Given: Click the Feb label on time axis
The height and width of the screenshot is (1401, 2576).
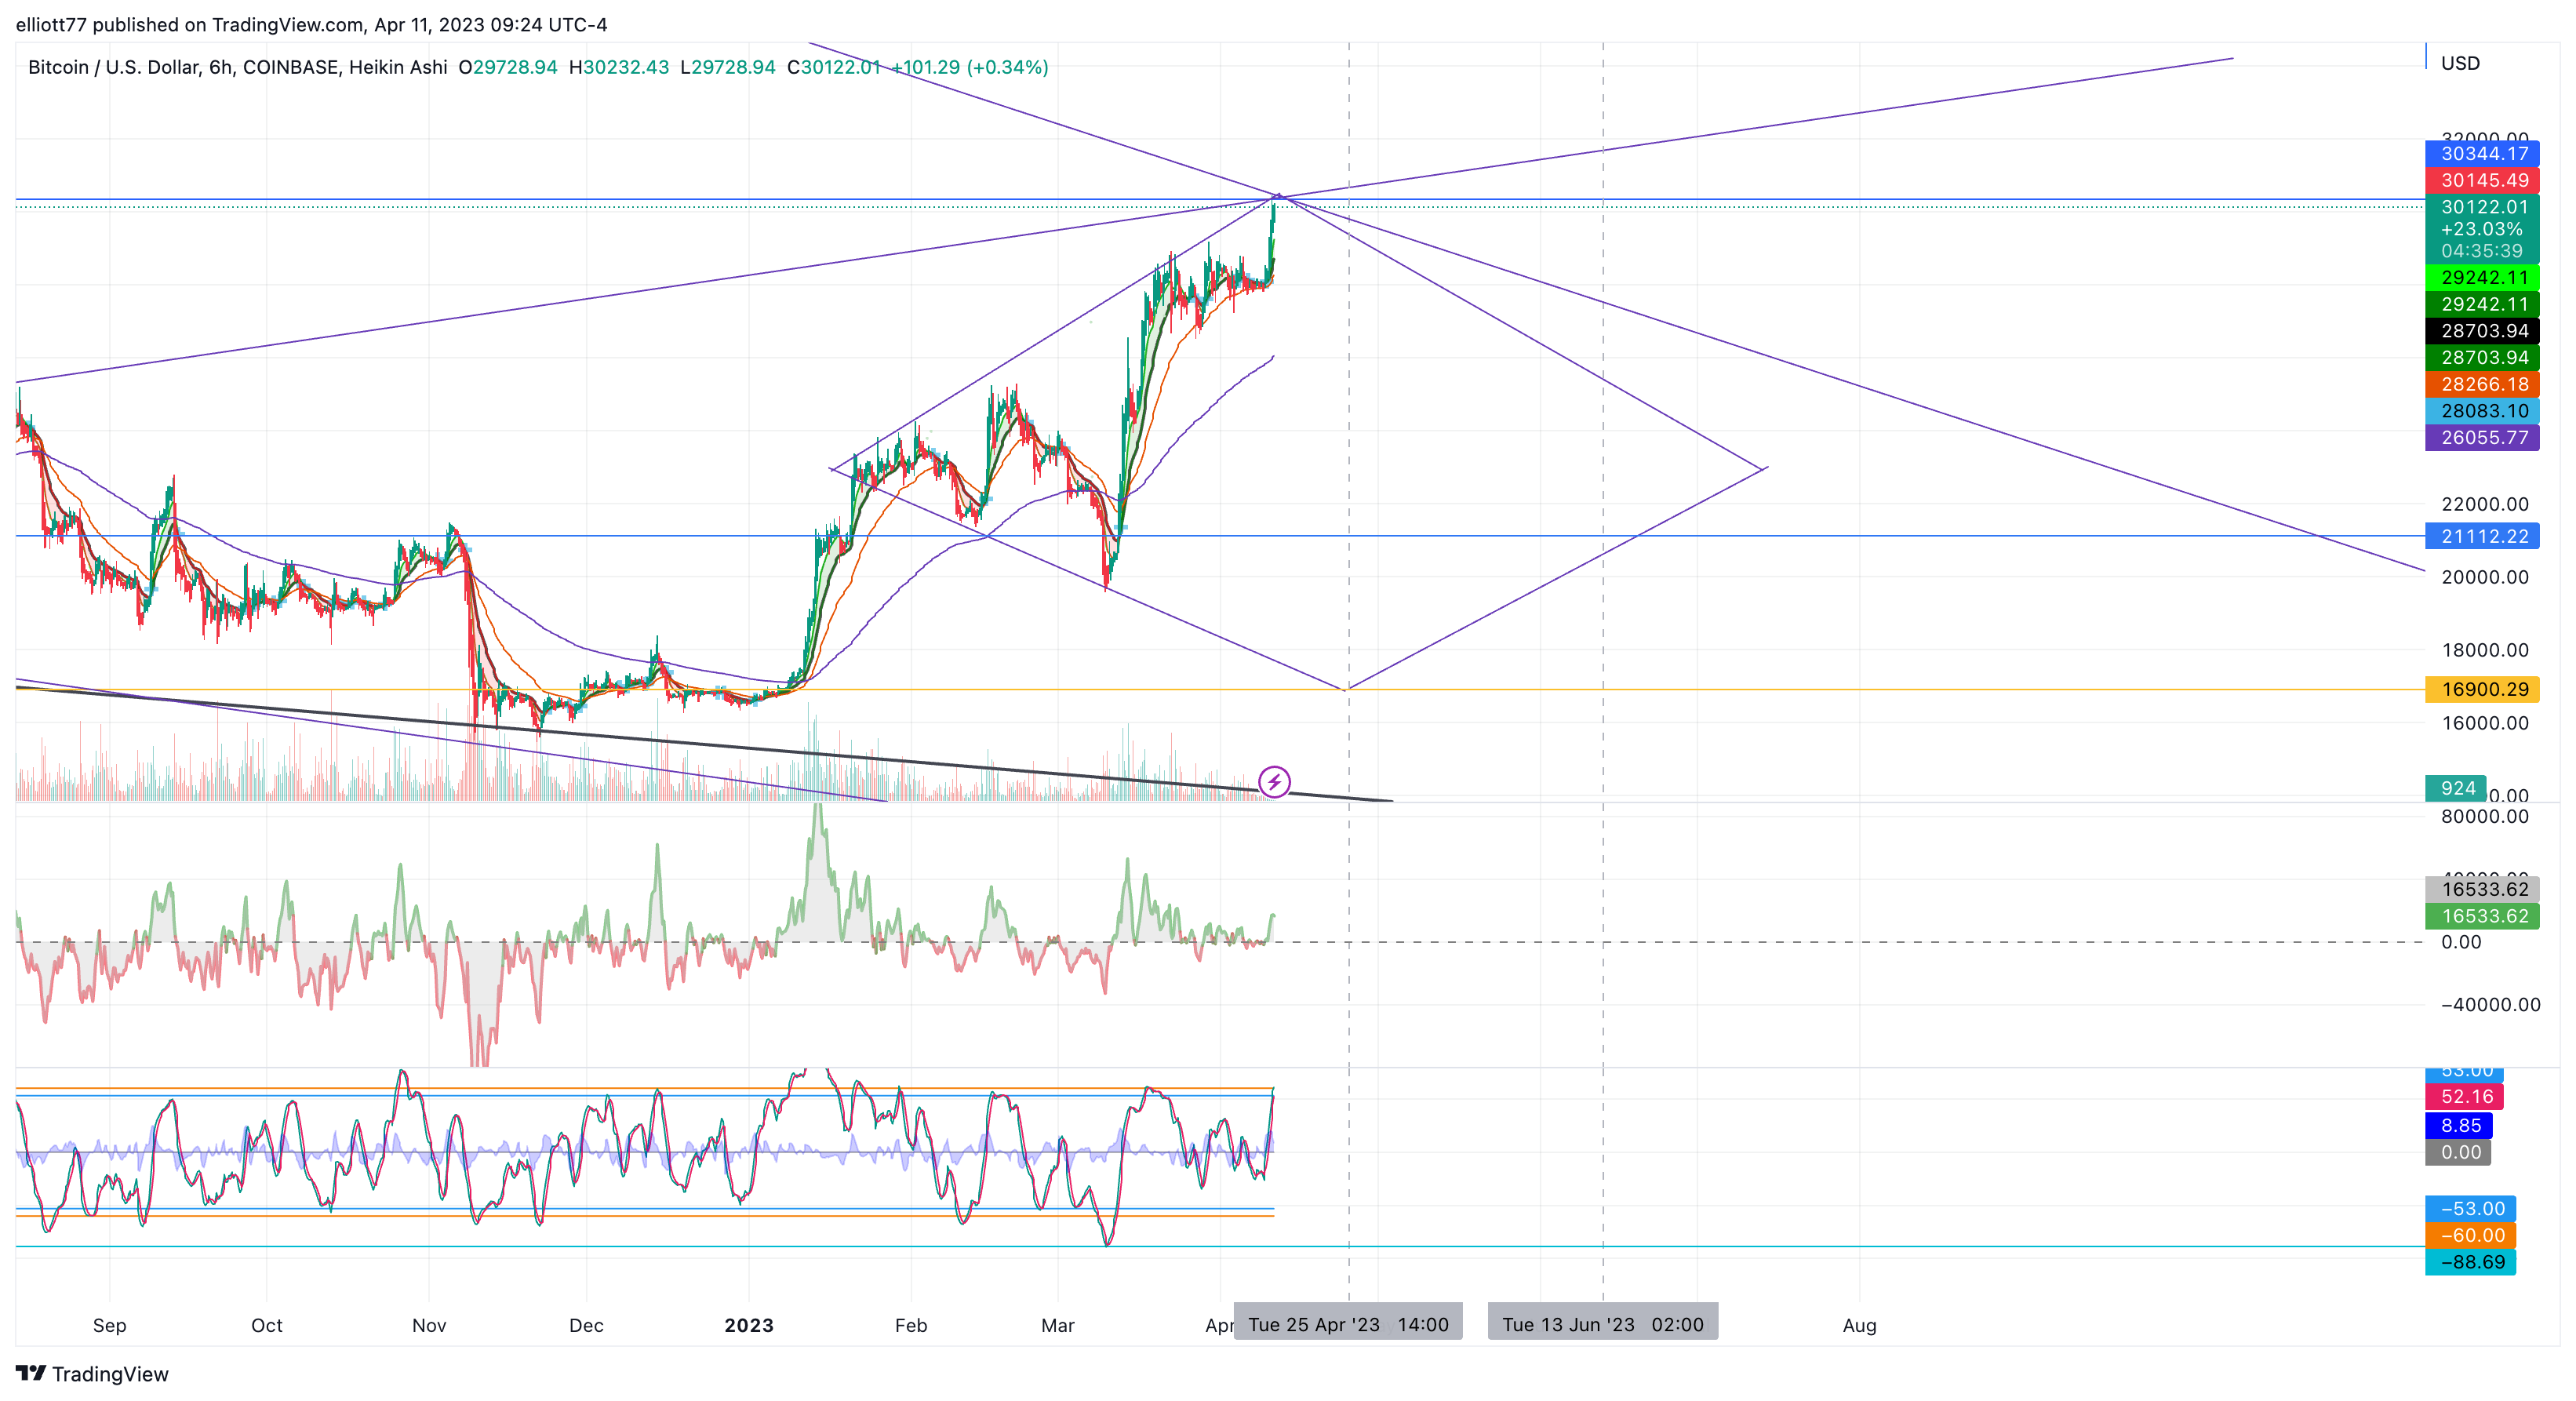Looking at the screenshot, I should click(911, 1326).
